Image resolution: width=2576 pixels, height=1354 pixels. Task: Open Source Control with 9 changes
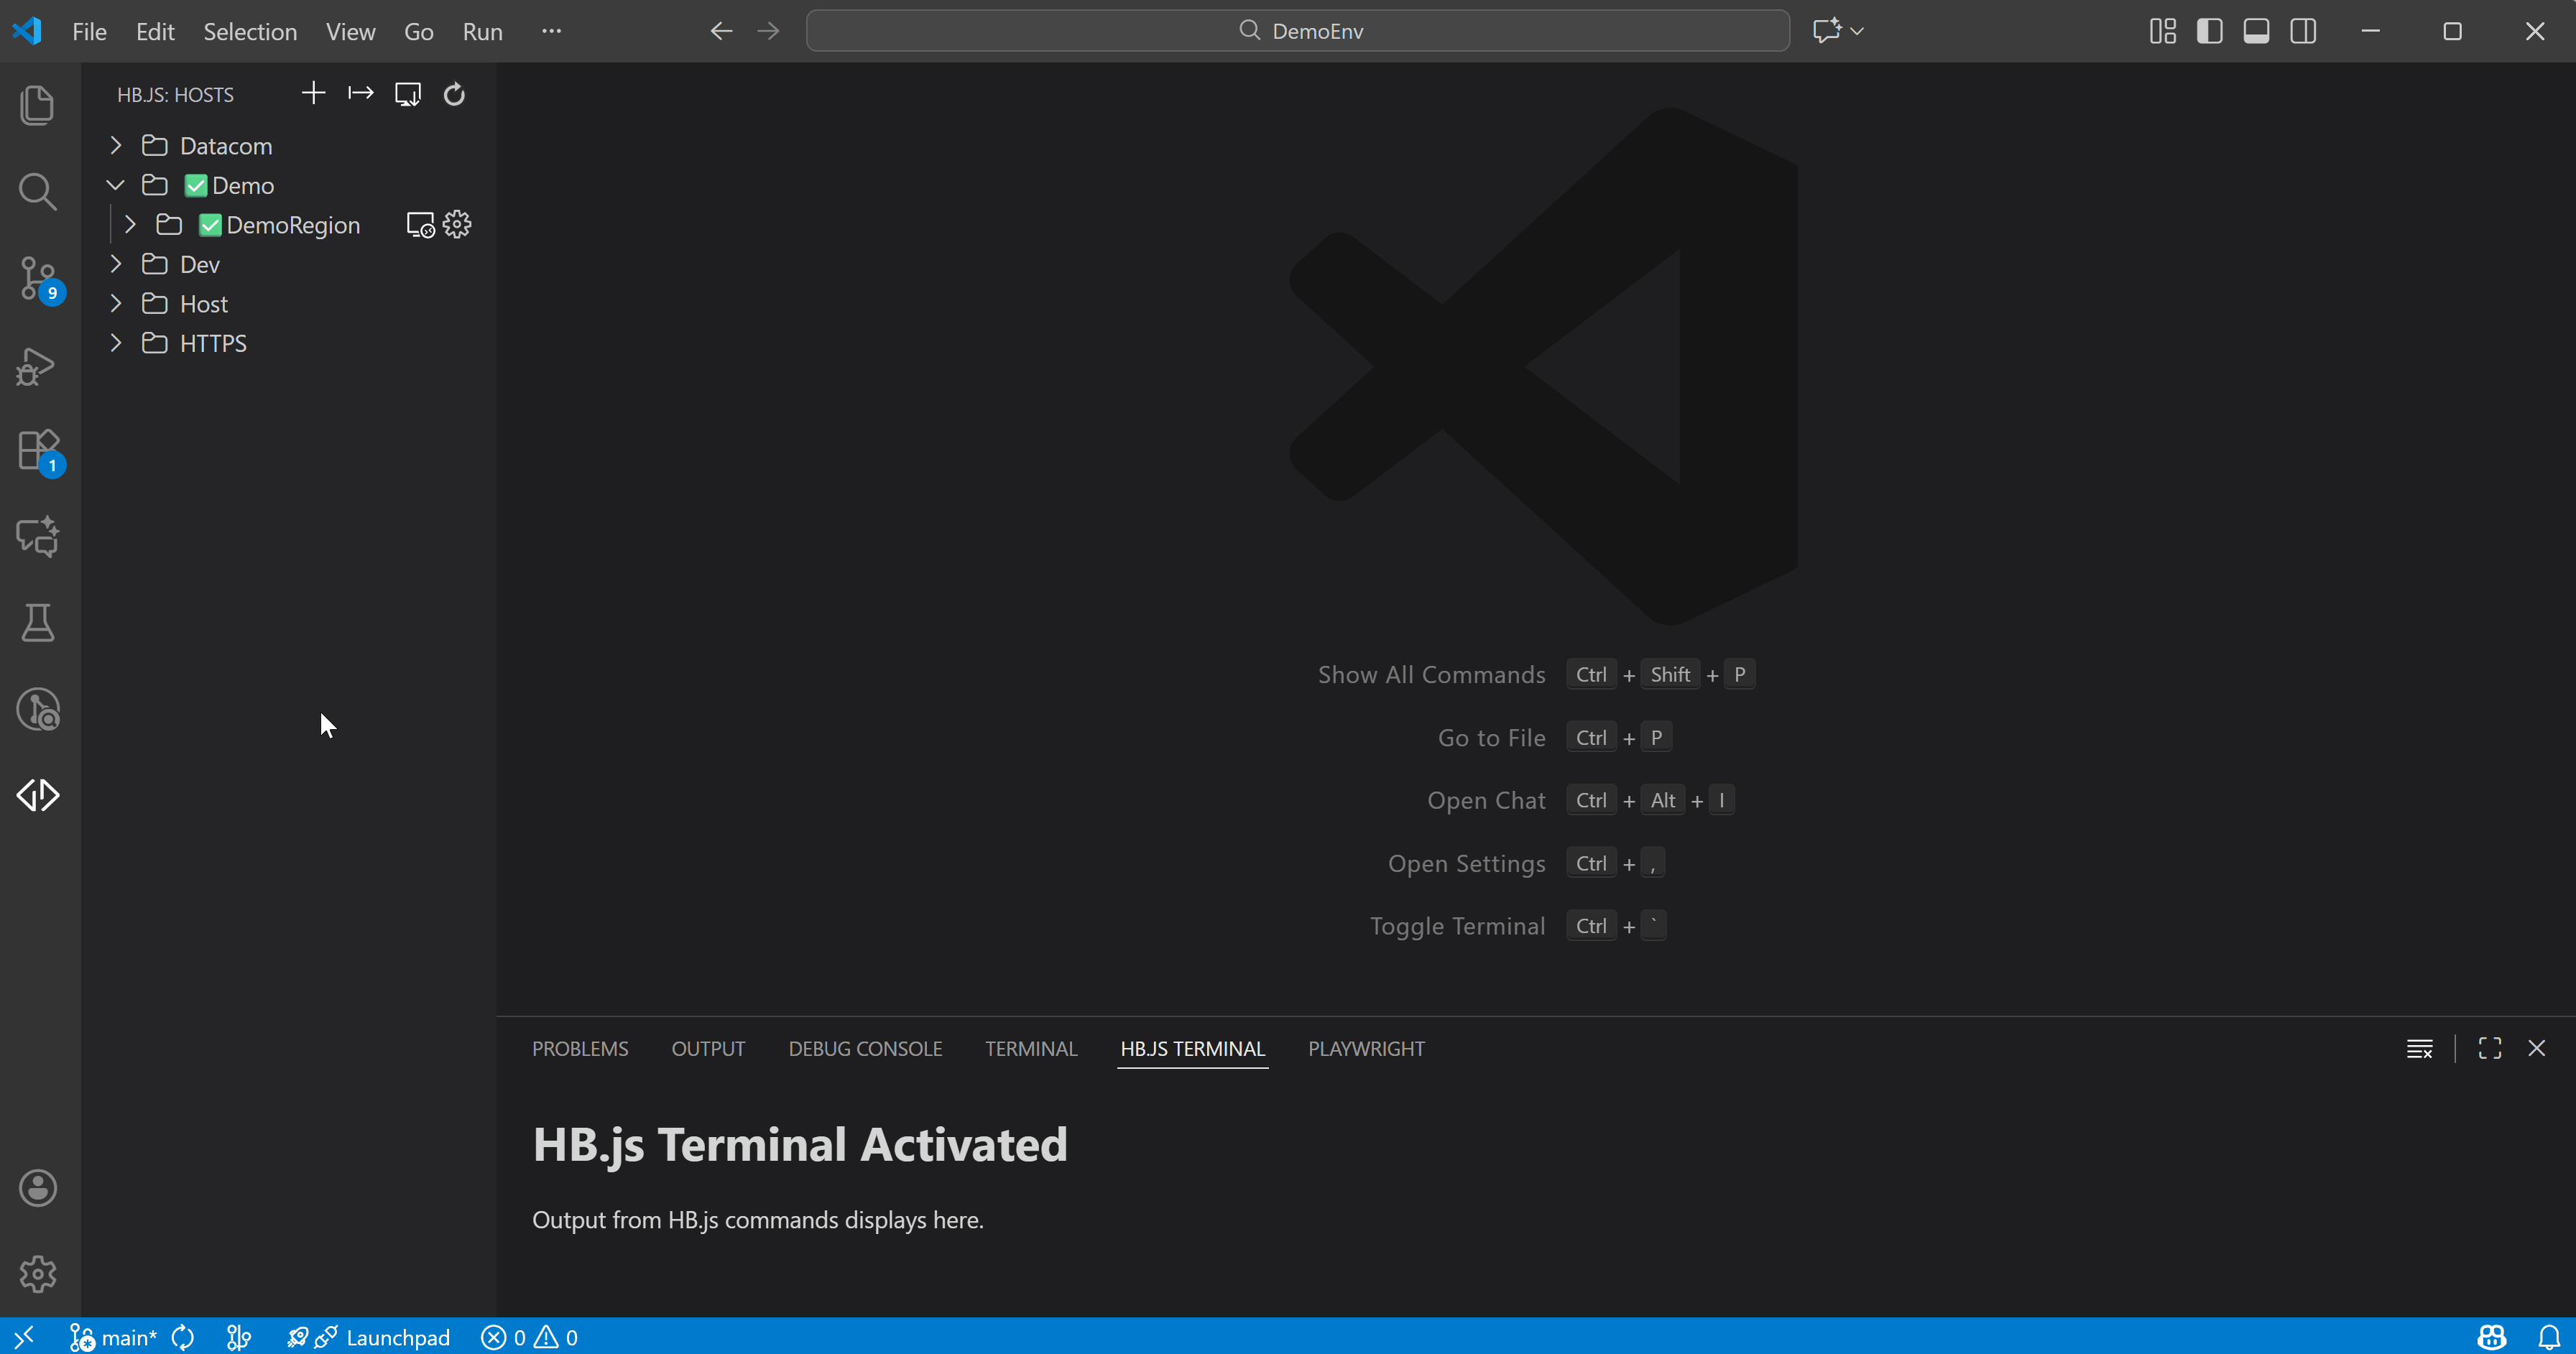click(38, 278)
